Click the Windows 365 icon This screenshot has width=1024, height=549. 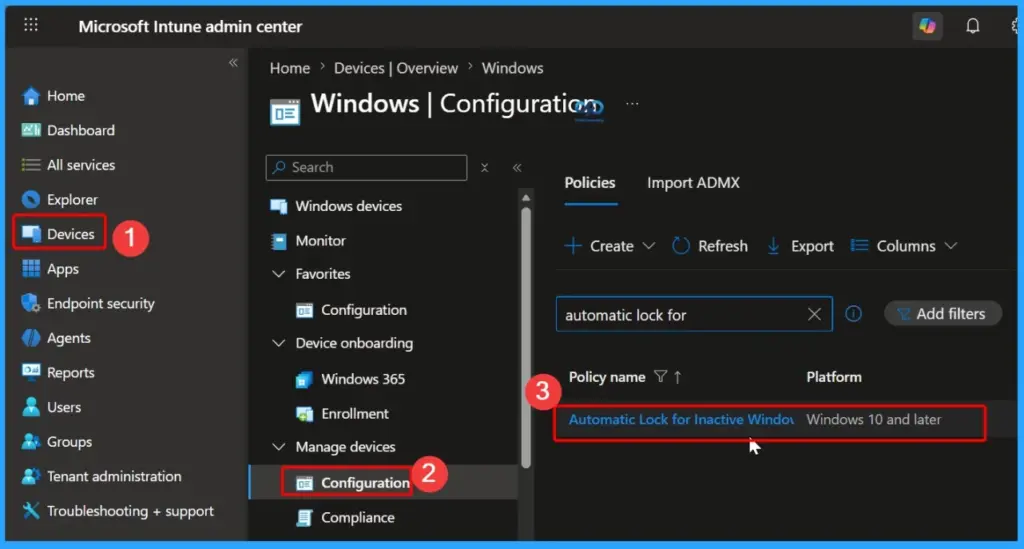(304, 379)
